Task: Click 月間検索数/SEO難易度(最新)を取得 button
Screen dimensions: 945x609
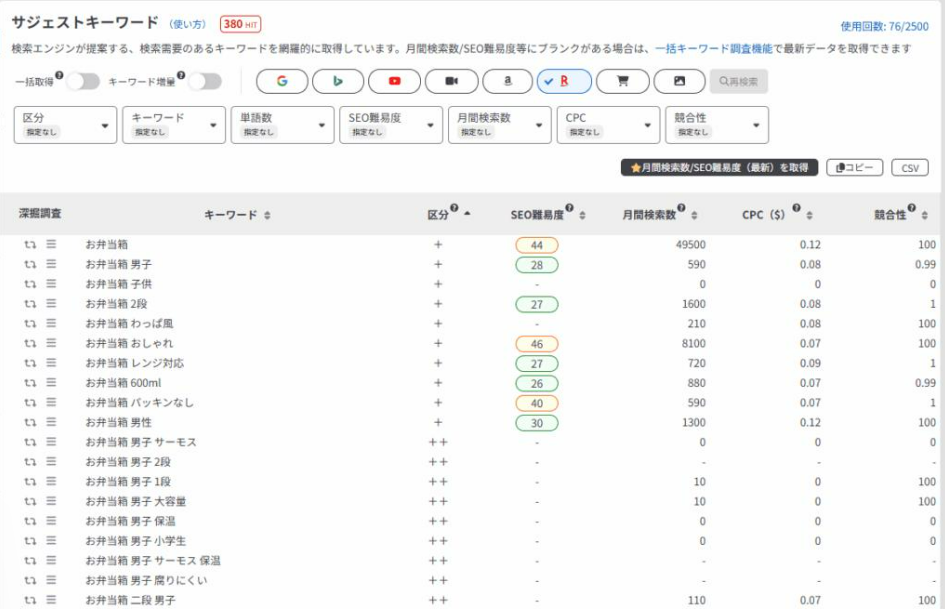Action: click(719, 168)
